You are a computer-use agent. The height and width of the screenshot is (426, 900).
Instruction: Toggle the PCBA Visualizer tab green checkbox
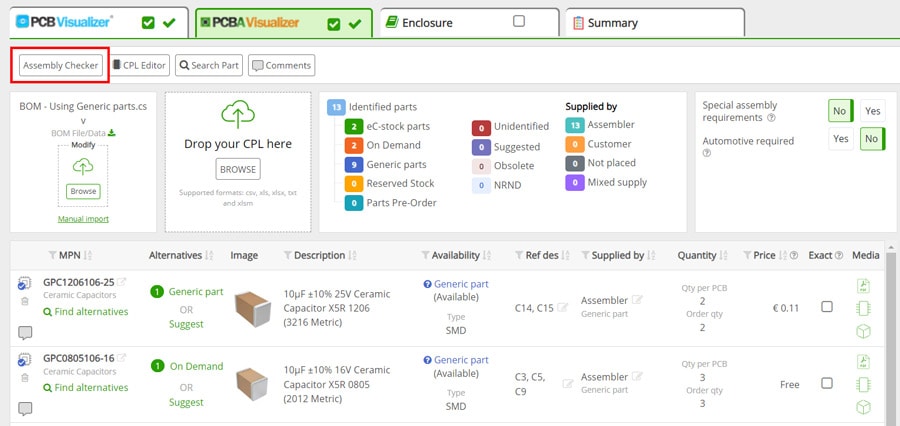333,24
